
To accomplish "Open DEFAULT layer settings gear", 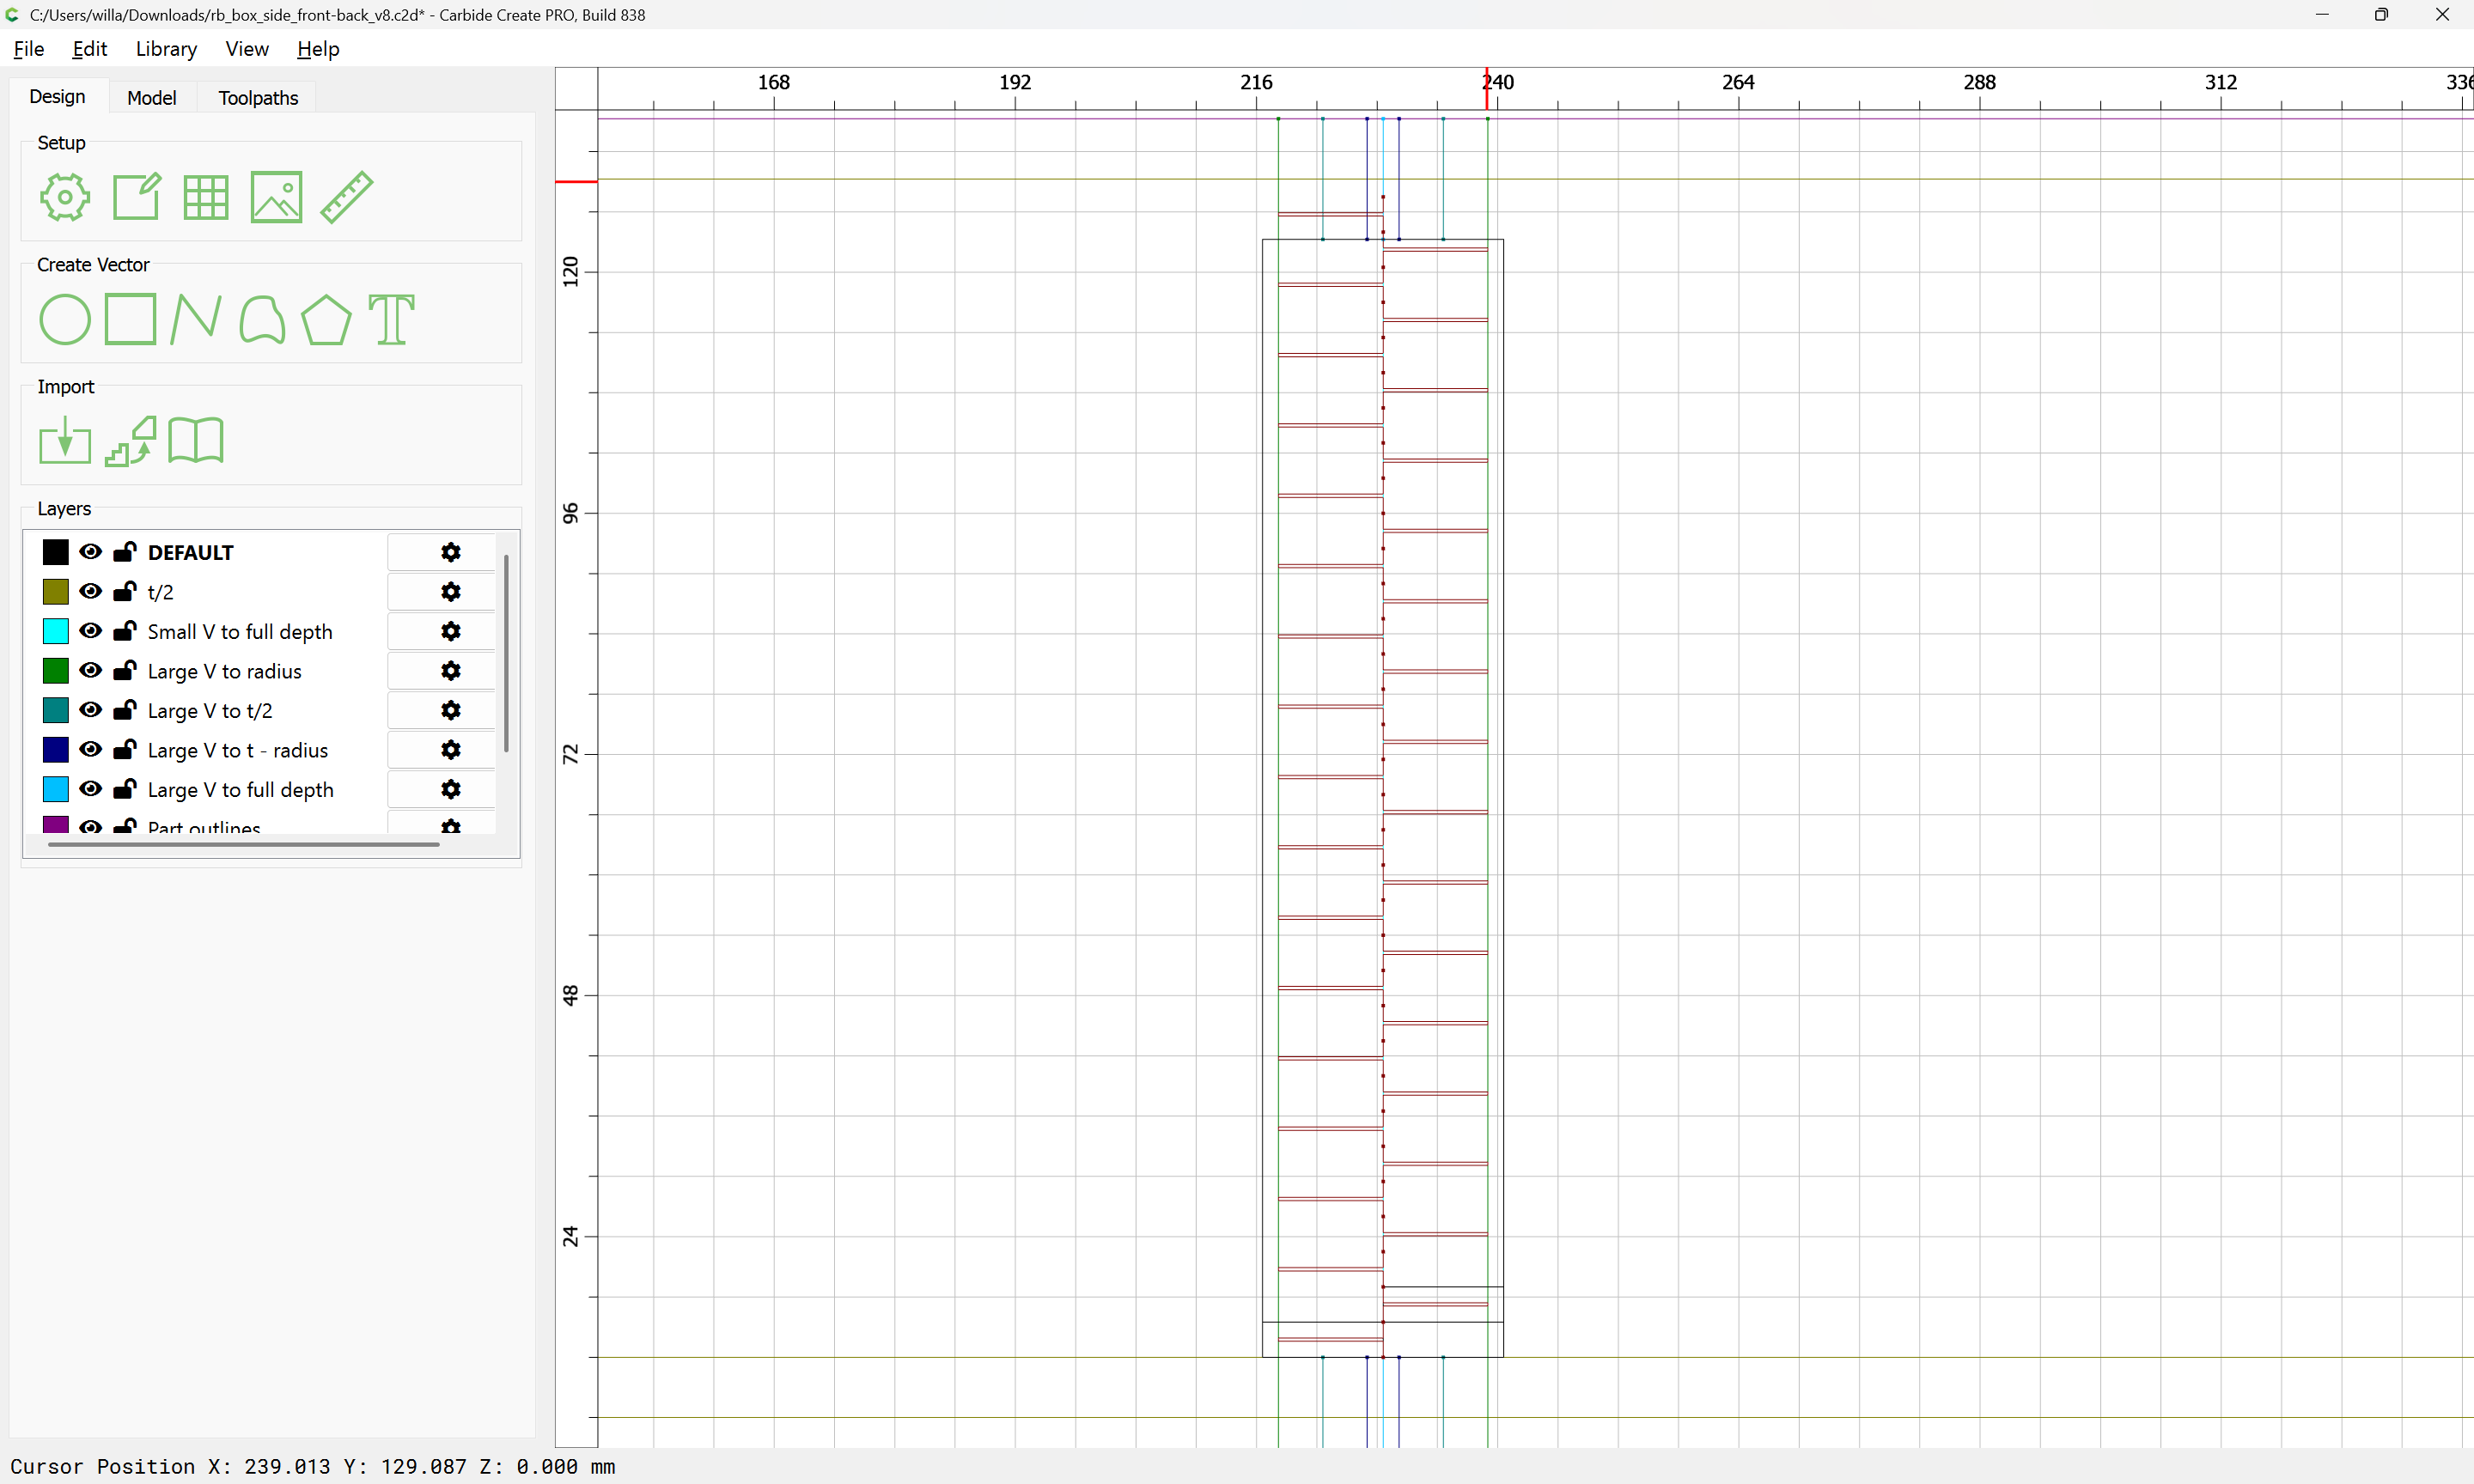I will pos(451,552).
